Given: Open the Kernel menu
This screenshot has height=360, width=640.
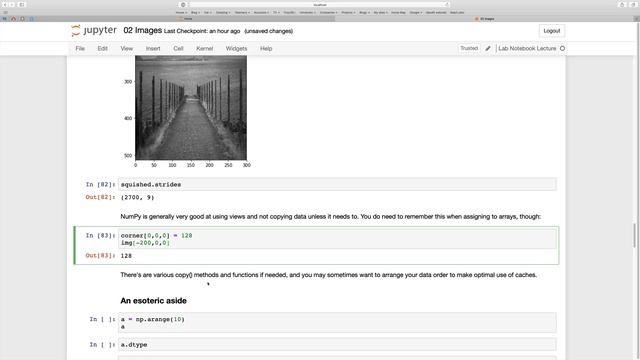Looking at the screenshot, I should [x=204, y=48].
